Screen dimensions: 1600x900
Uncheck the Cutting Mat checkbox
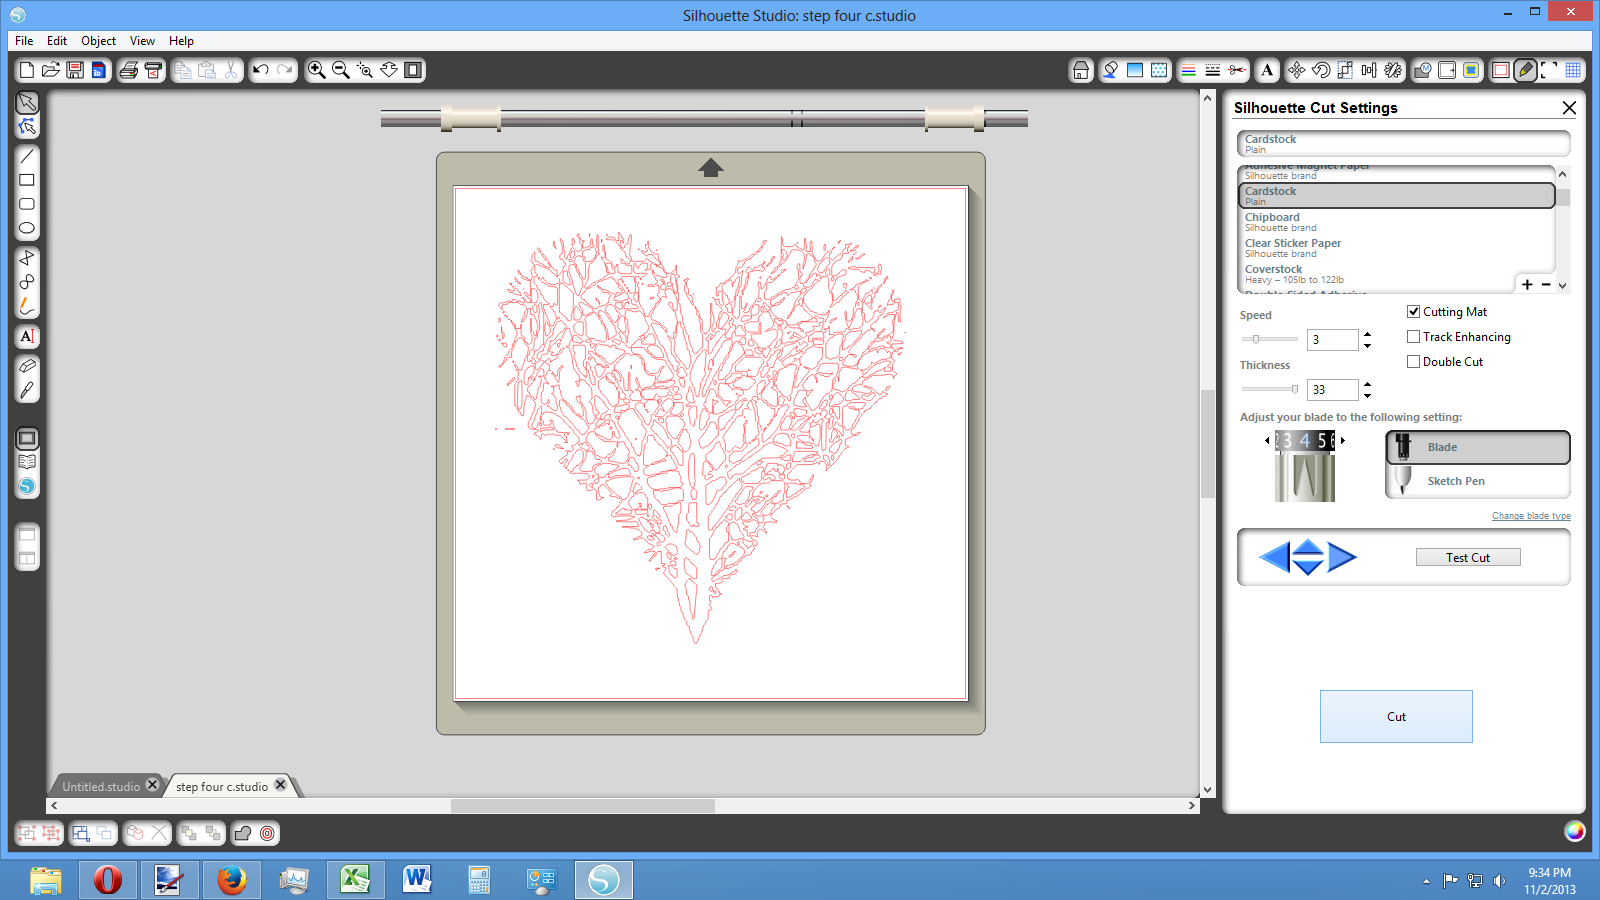coord(1413,312)
